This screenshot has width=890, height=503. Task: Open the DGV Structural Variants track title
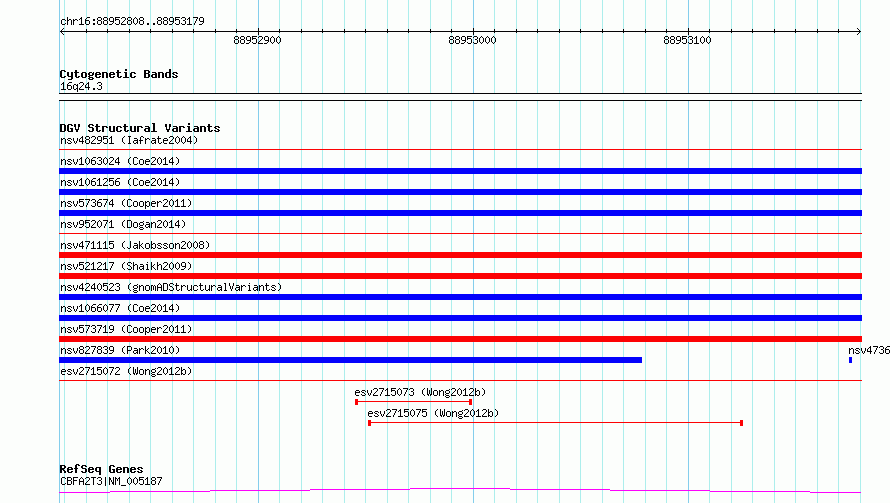(x=140, y=128)
